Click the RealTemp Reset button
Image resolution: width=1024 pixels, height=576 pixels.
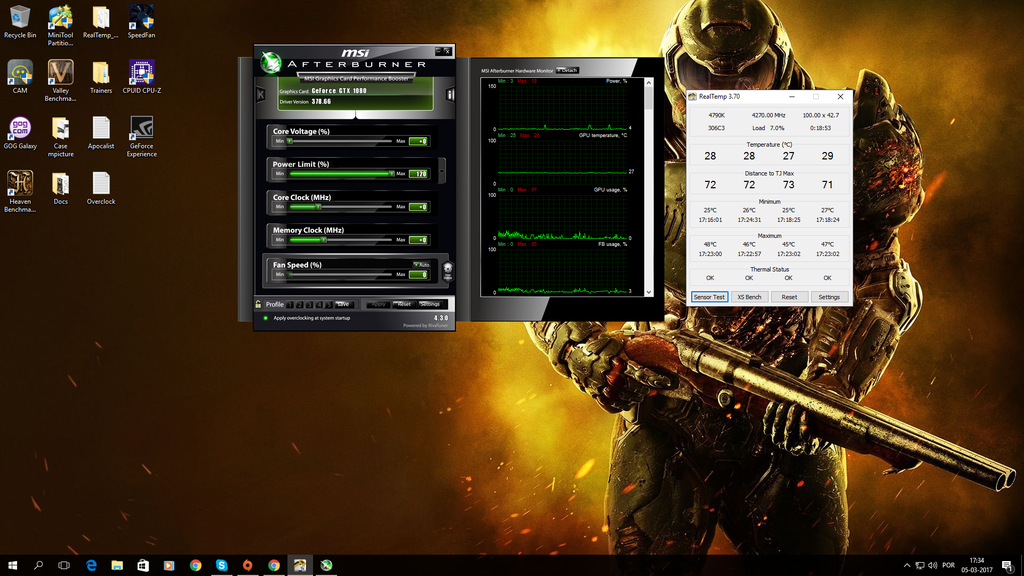789,297
